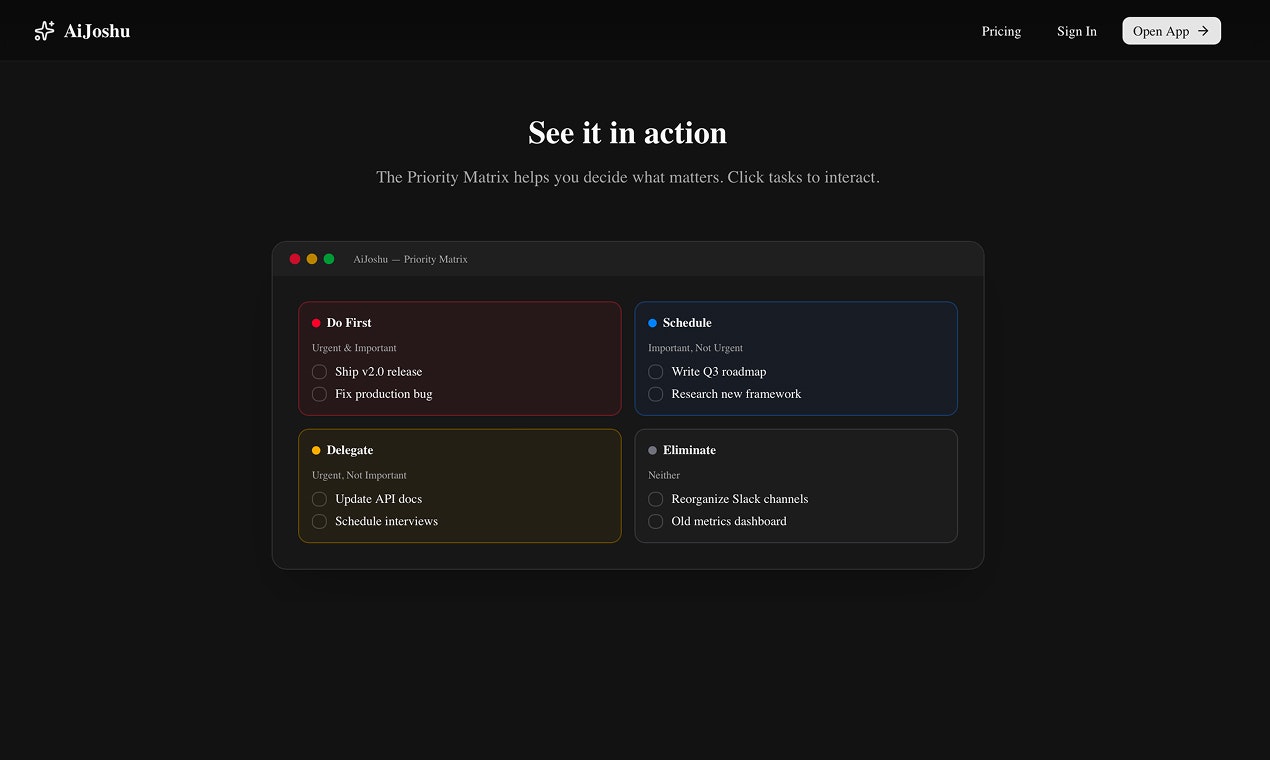Screen dimensions: 1270x760
Task: Tick the Write Q3 roadmap checkbox
Action: point(656,372)
